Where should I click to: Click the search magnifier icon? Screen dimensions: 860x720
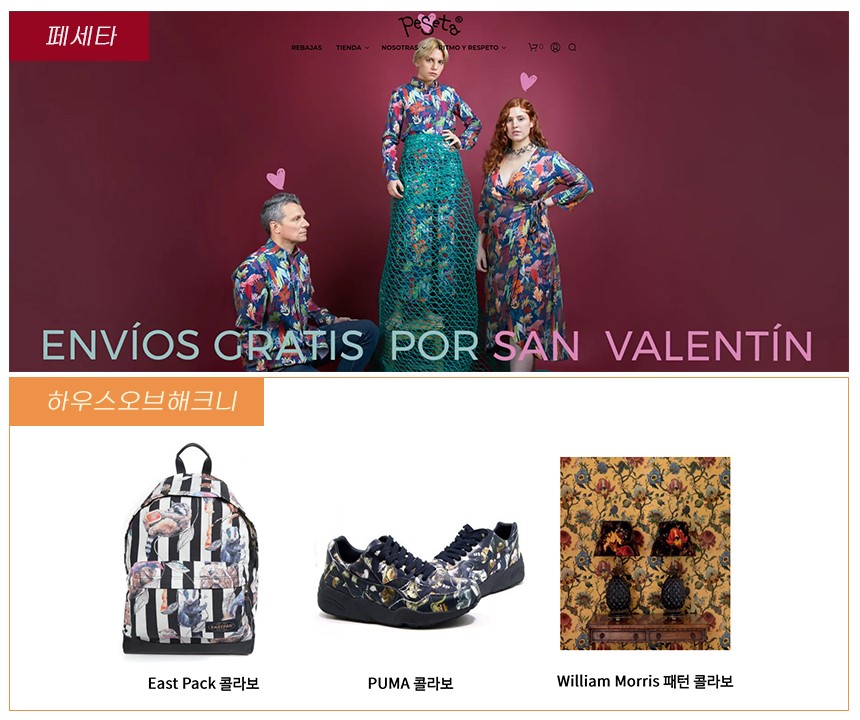click(572, 48)
